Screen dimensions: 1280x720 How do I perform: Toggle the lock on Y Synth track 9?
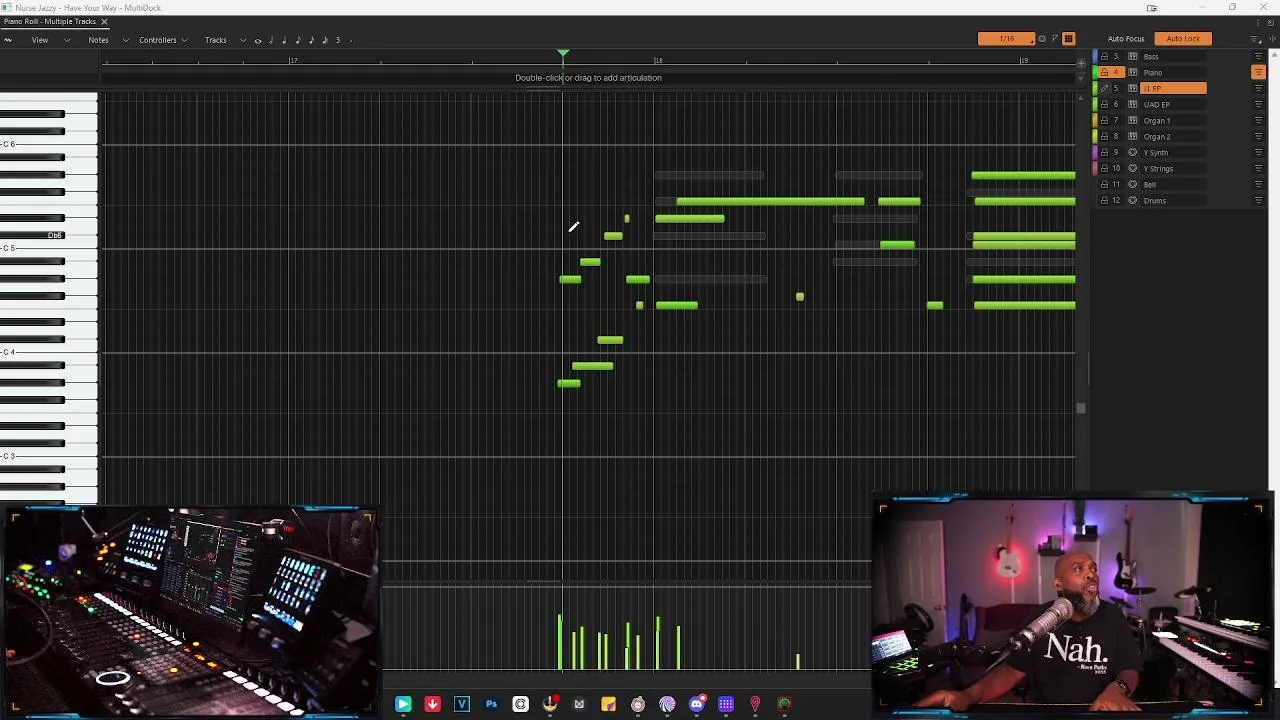[1104, 152]
